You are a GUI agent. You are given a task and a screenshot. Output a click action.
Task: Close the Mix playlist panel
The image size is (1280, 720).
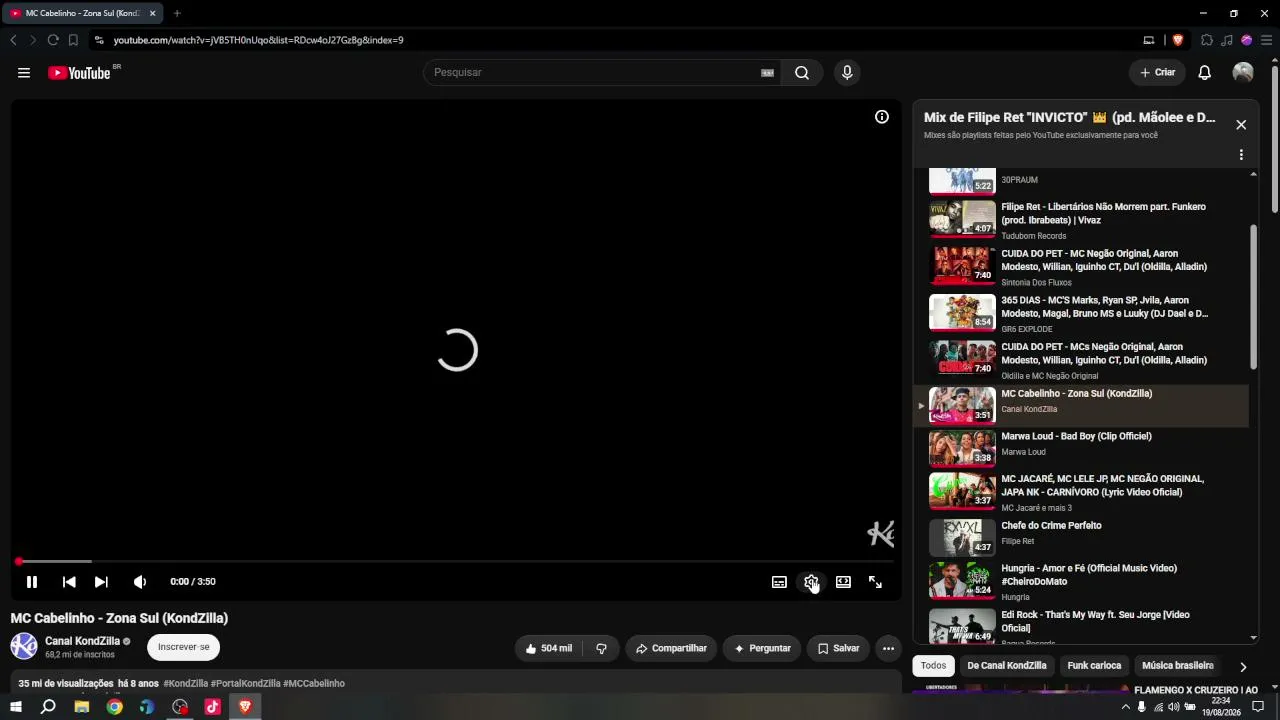click(1241, 125)
